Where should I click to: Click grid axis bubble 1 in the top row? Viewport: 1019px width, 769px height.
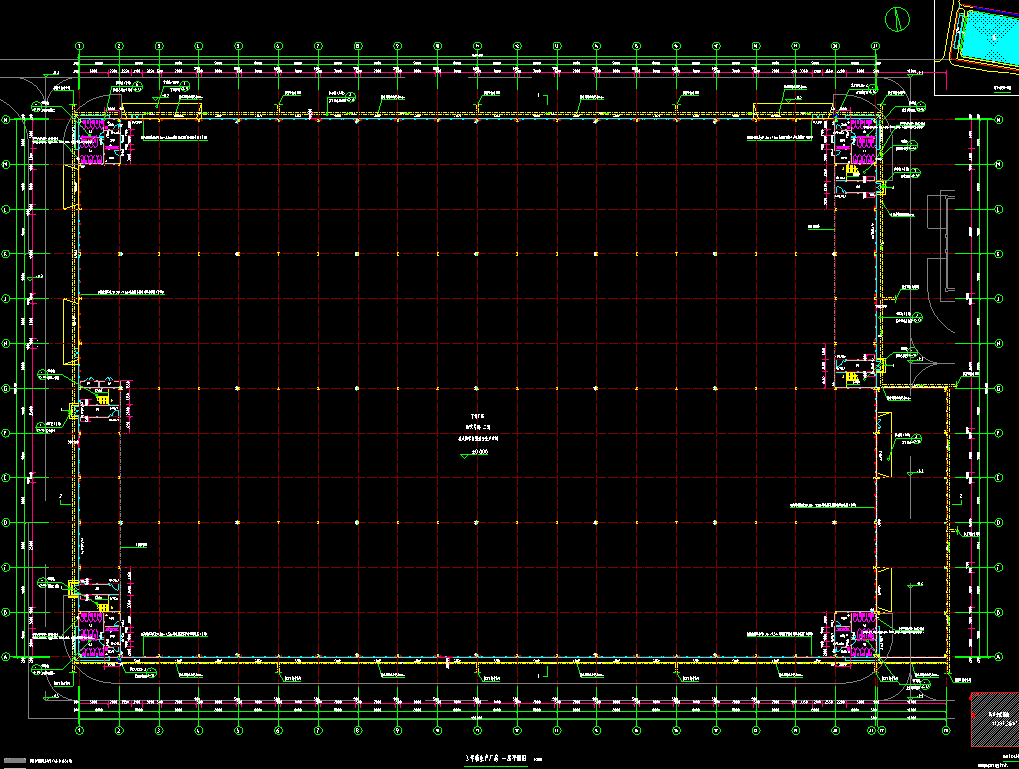79,46
